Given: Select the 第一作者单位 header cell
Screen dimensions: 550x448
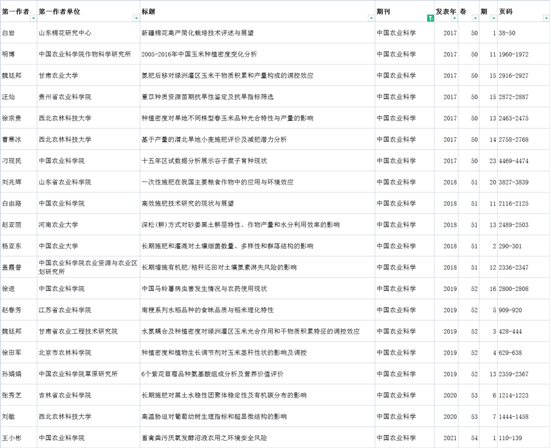Looking at the screenshot, I should click(89, 12).
